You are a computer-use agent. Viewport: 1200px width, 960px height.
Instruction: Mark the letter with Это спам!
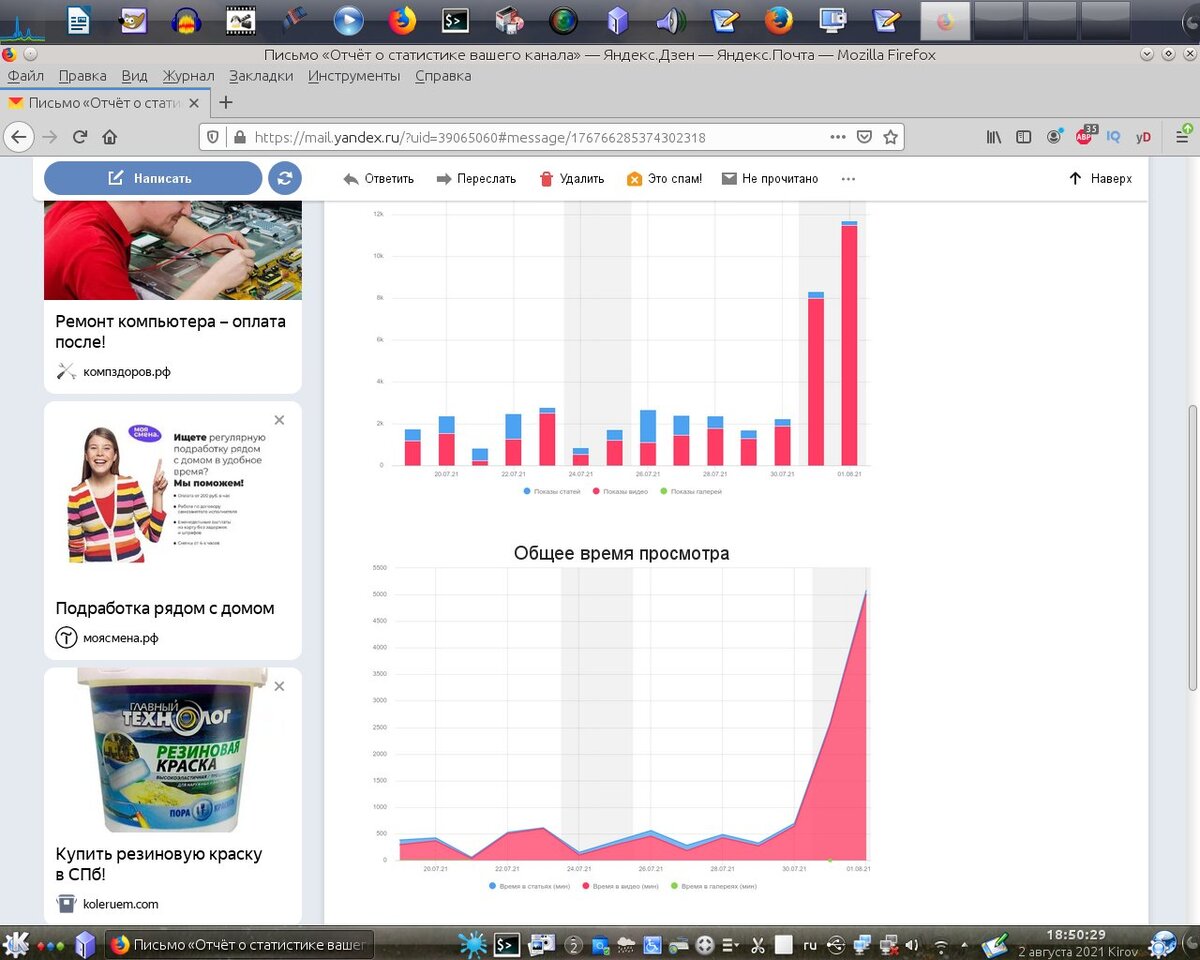664,179
